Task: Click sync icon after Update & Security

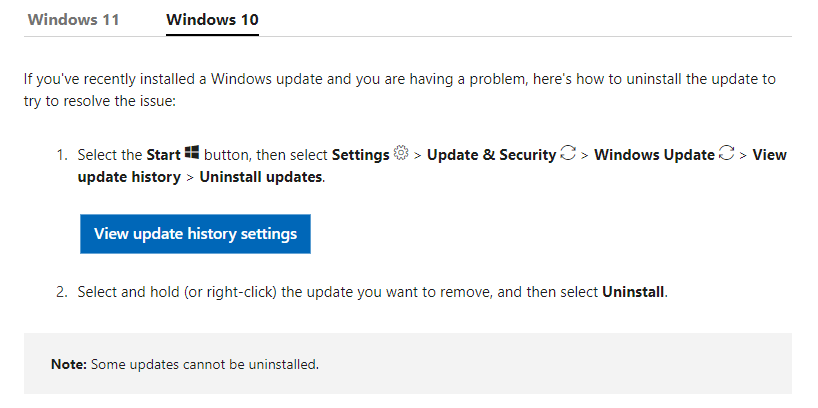Action: click(x=568, y=153)
